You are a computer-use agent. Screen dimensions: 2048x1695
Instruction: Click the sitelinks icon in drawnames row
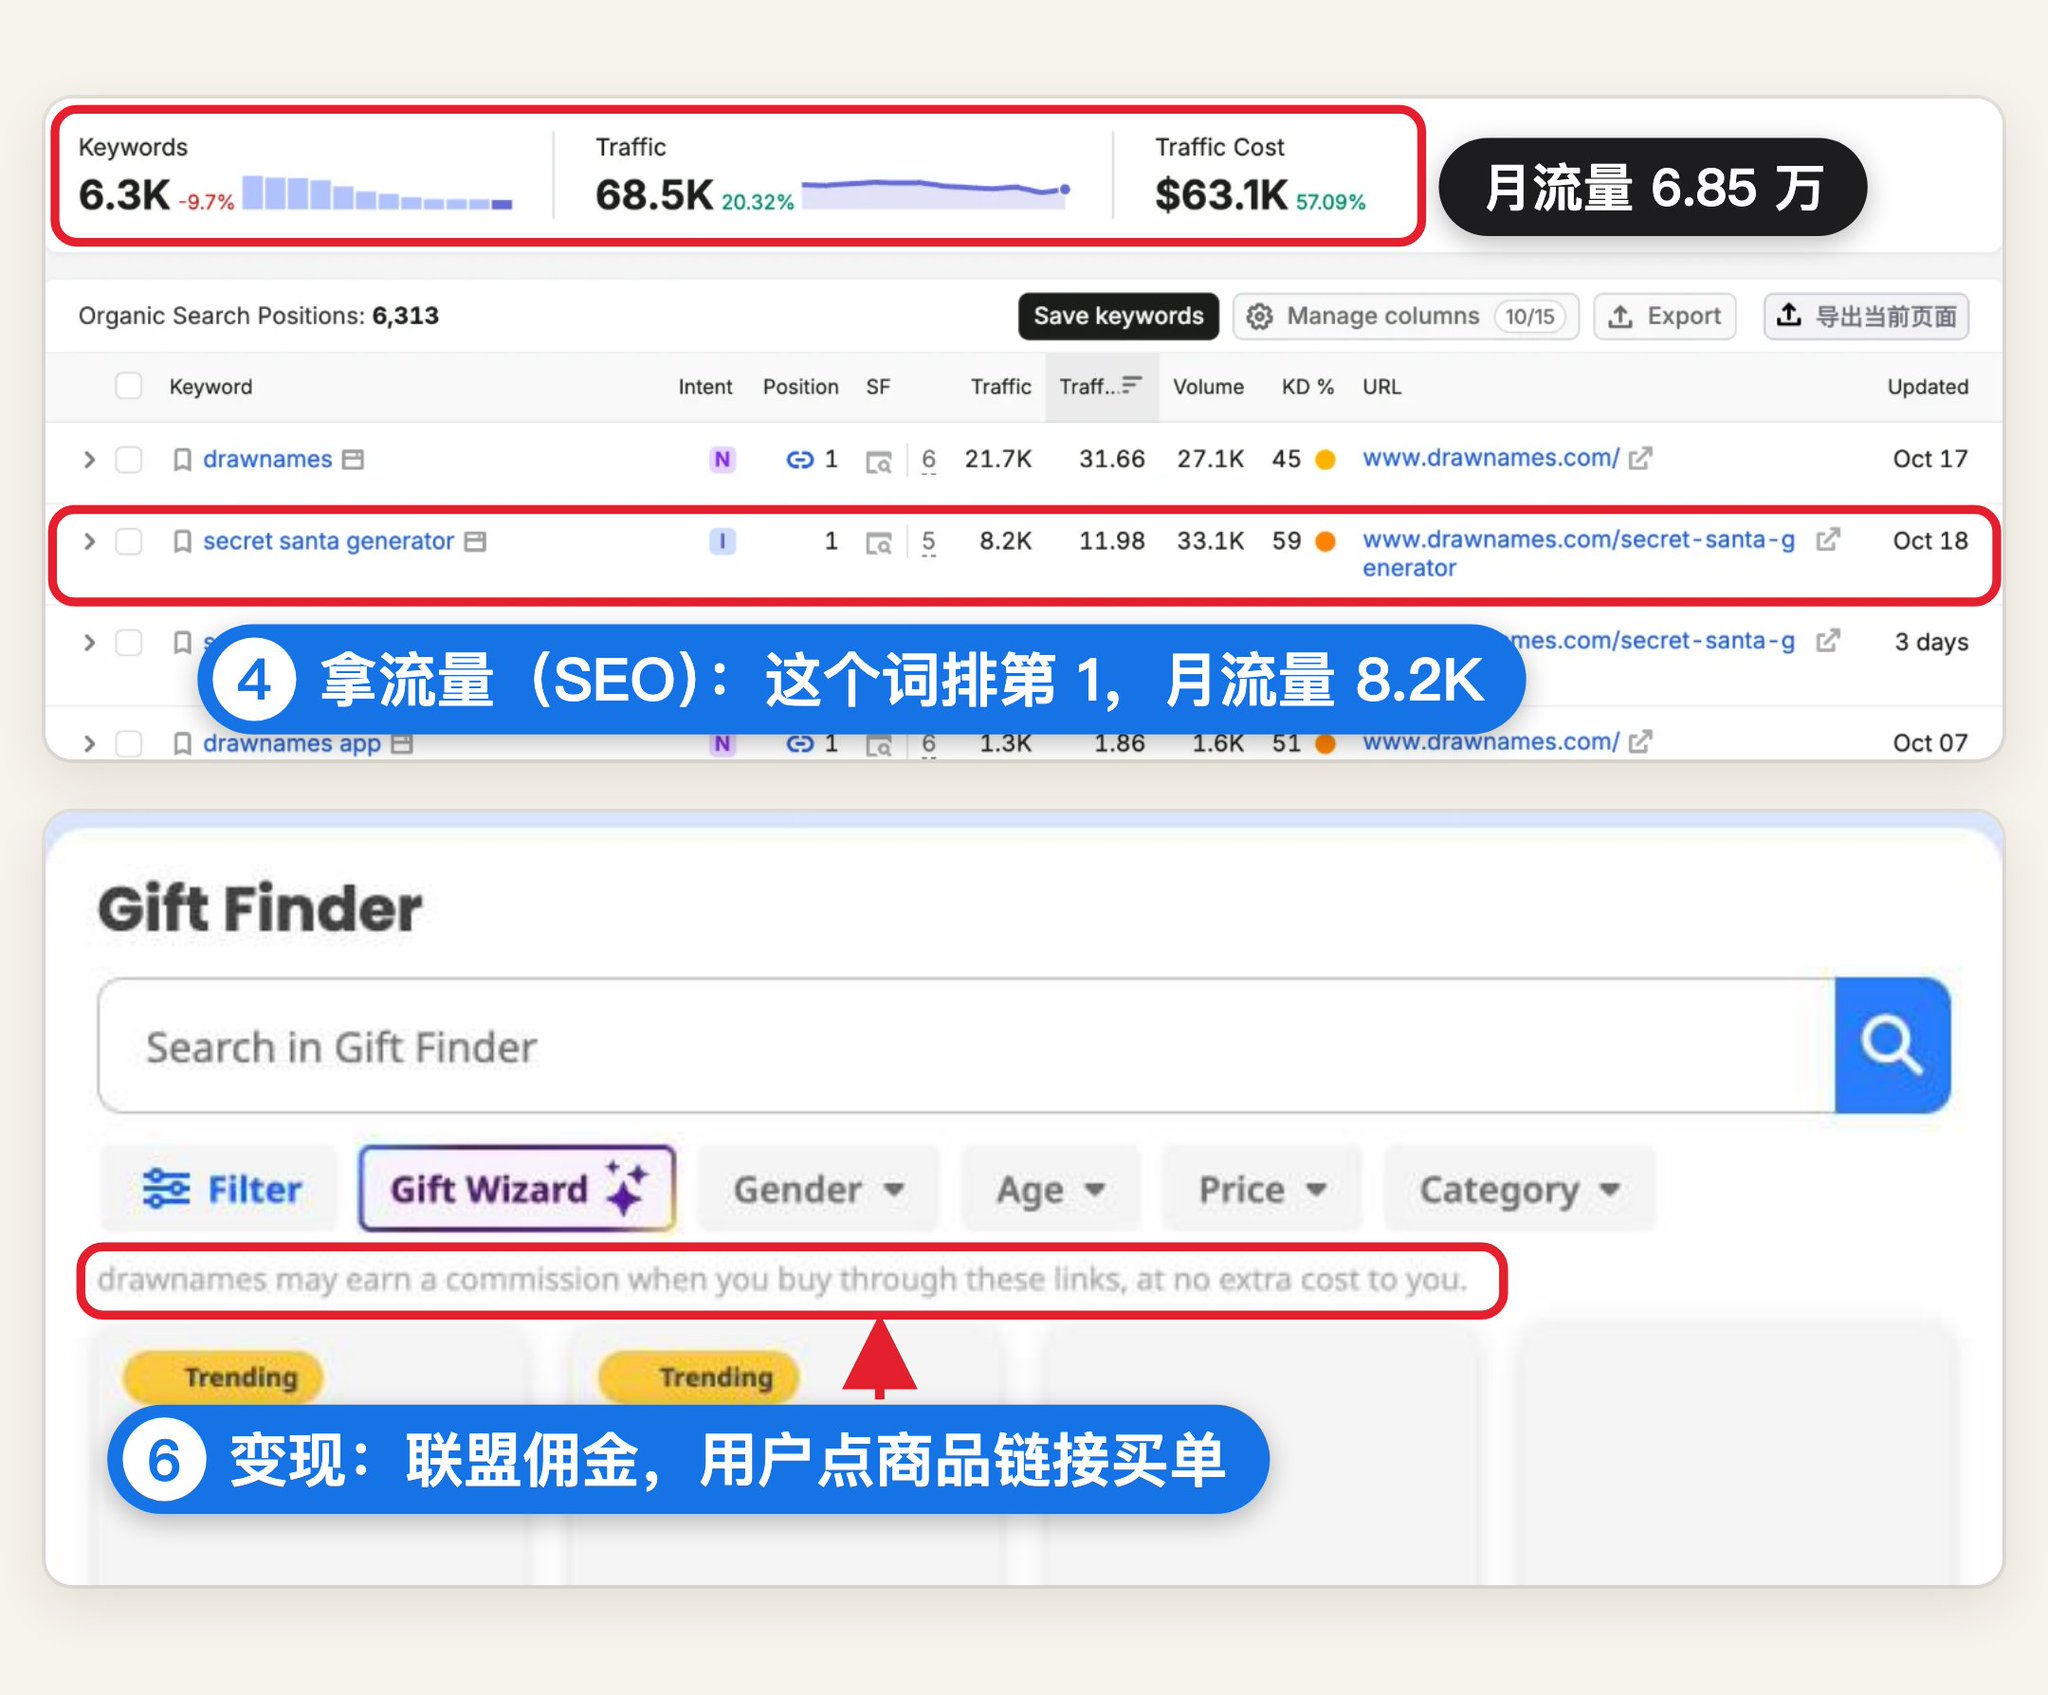tap(800, 459)
